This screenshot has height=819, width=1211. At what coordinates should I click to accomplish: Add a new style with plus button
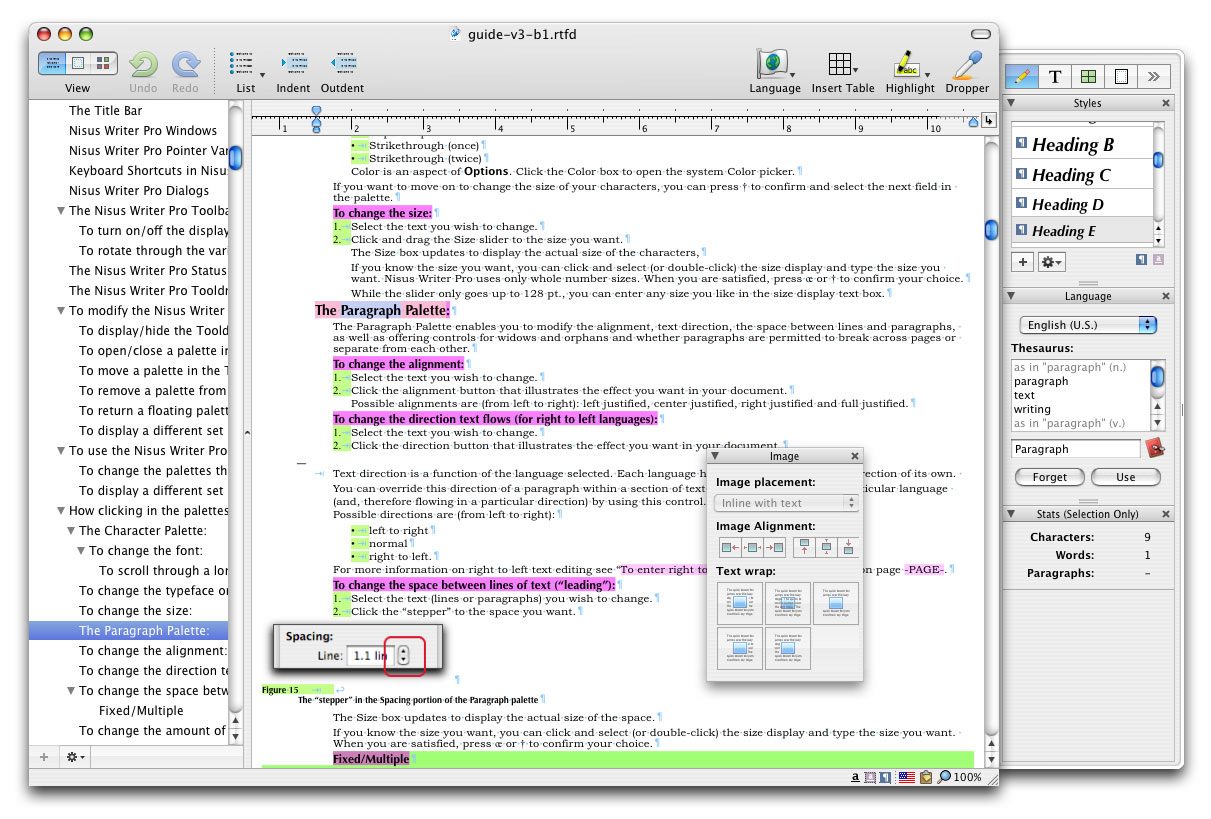pyautogui.click(x=1022, y=261)
